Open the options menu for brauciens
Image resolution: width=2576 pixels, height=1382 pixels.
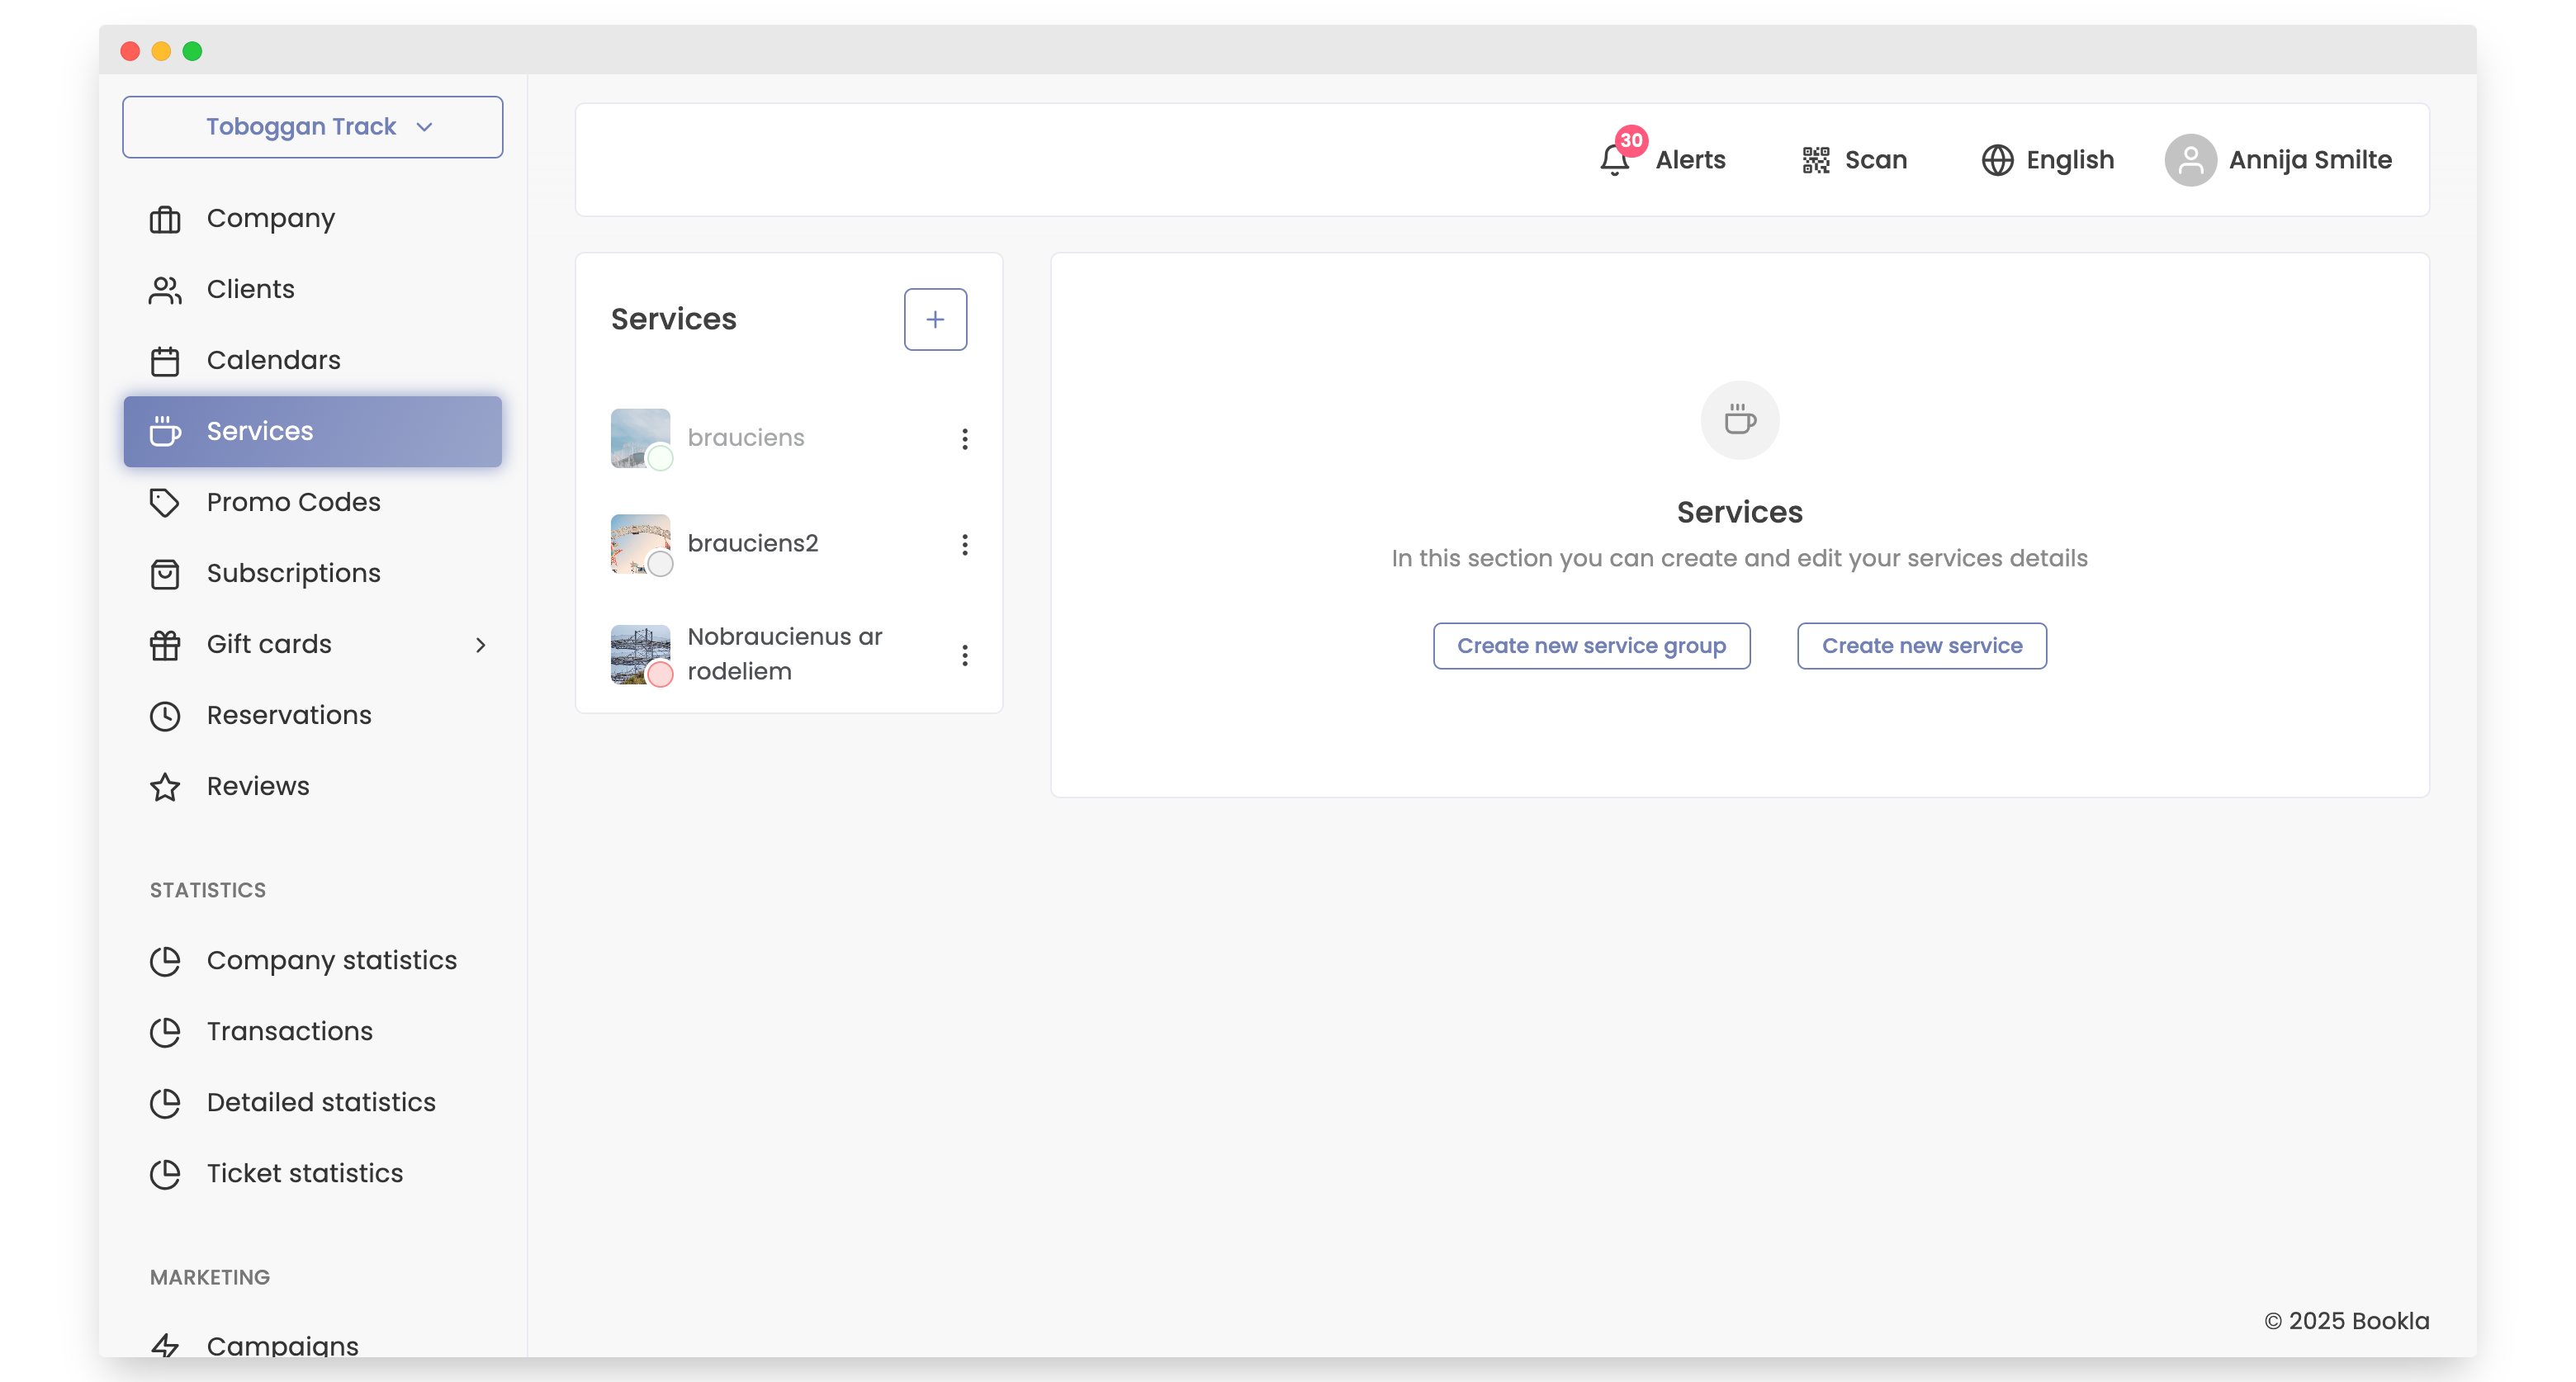point(965,438)
